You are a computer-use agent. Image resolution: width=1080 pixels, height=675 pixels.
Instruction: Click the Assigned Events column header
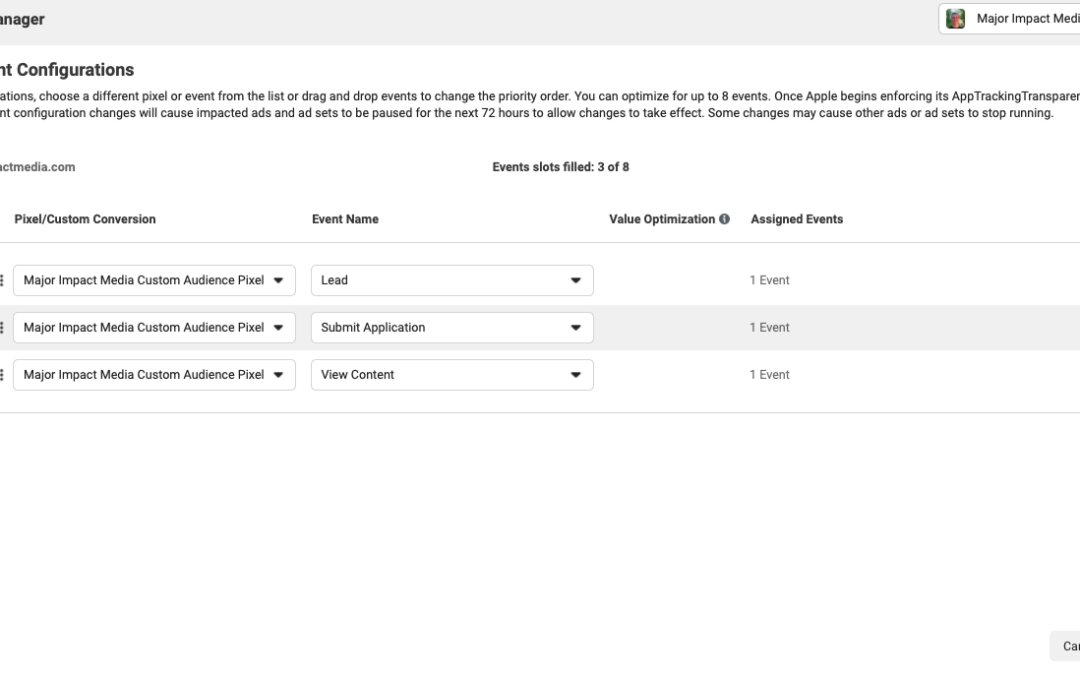[x=797, y=219]
